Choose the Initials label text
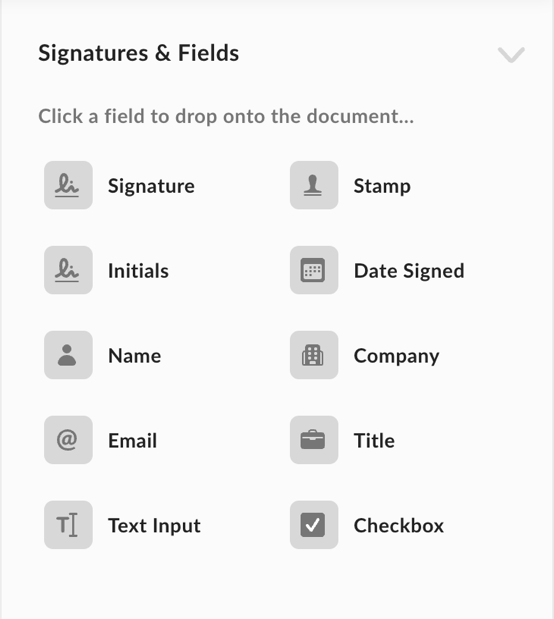The width and height of the screenshot is (554, 619). coord(139,271)
